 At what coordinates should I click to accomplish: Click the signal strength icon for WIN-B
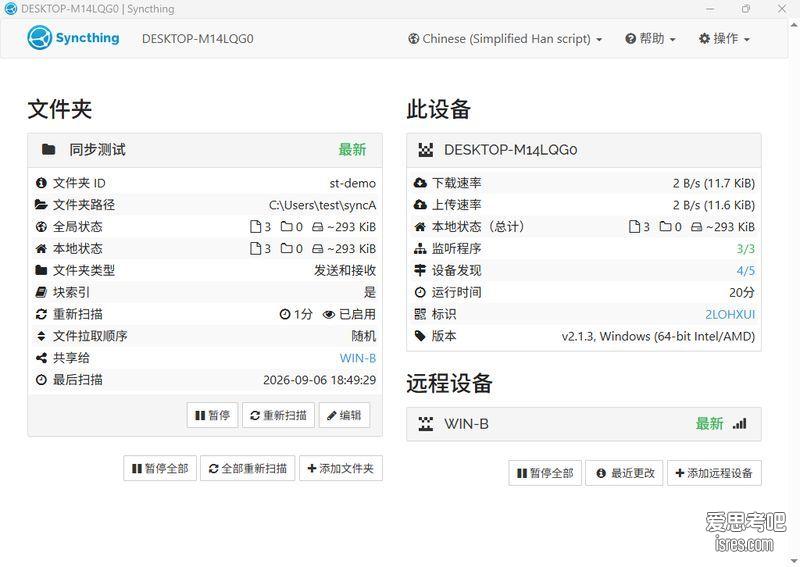click(739, 424)
